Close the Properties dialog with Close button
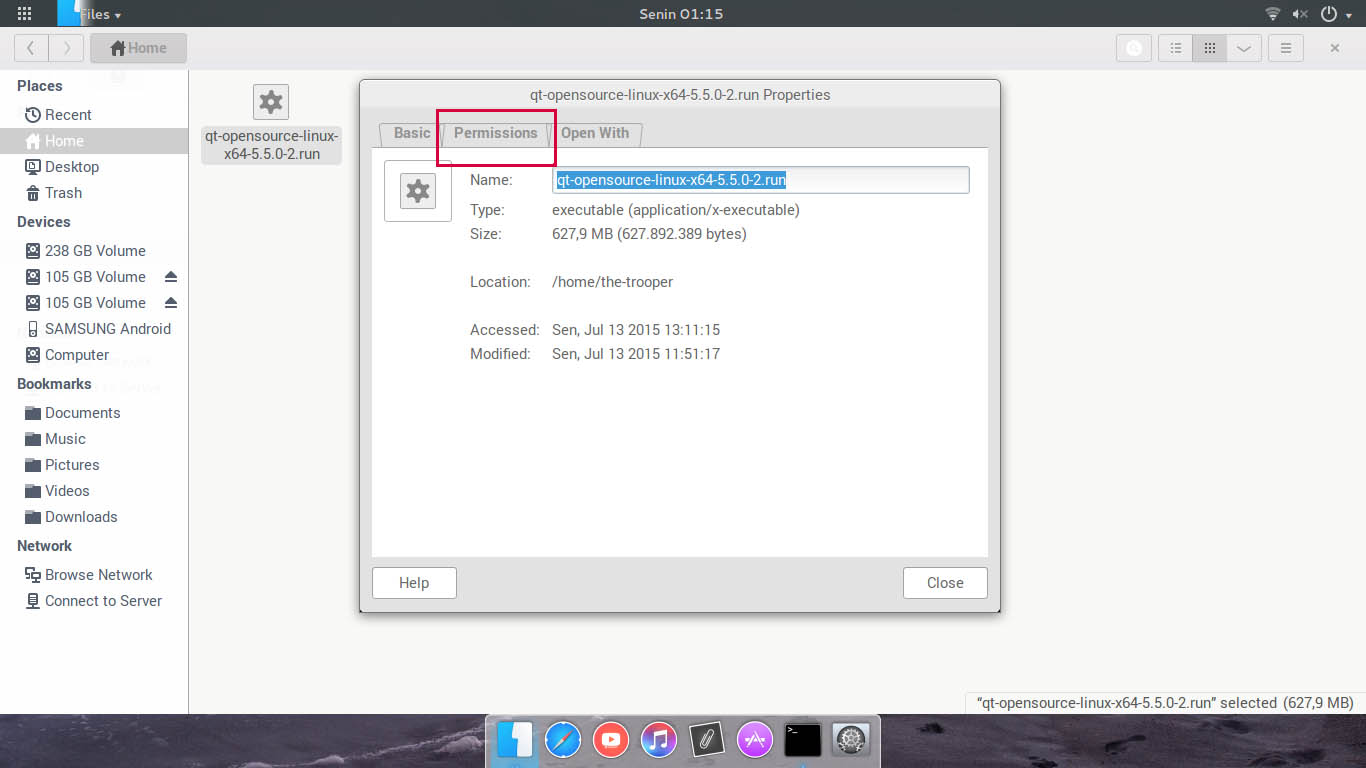 point(945,583)
